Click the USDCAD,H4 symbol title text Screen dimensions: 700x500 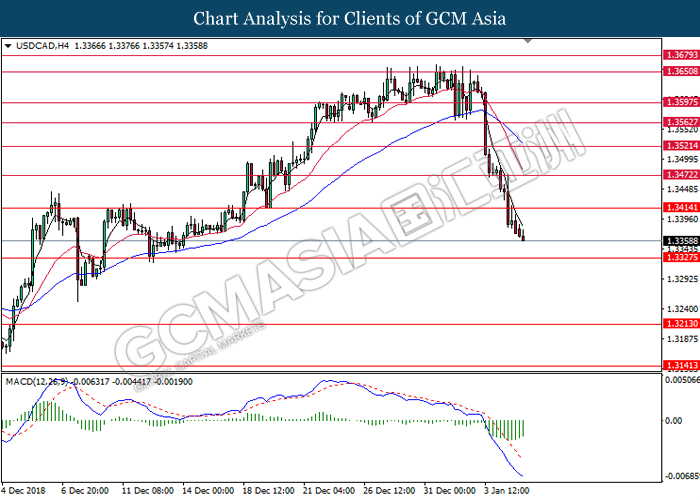coord(42,46)
